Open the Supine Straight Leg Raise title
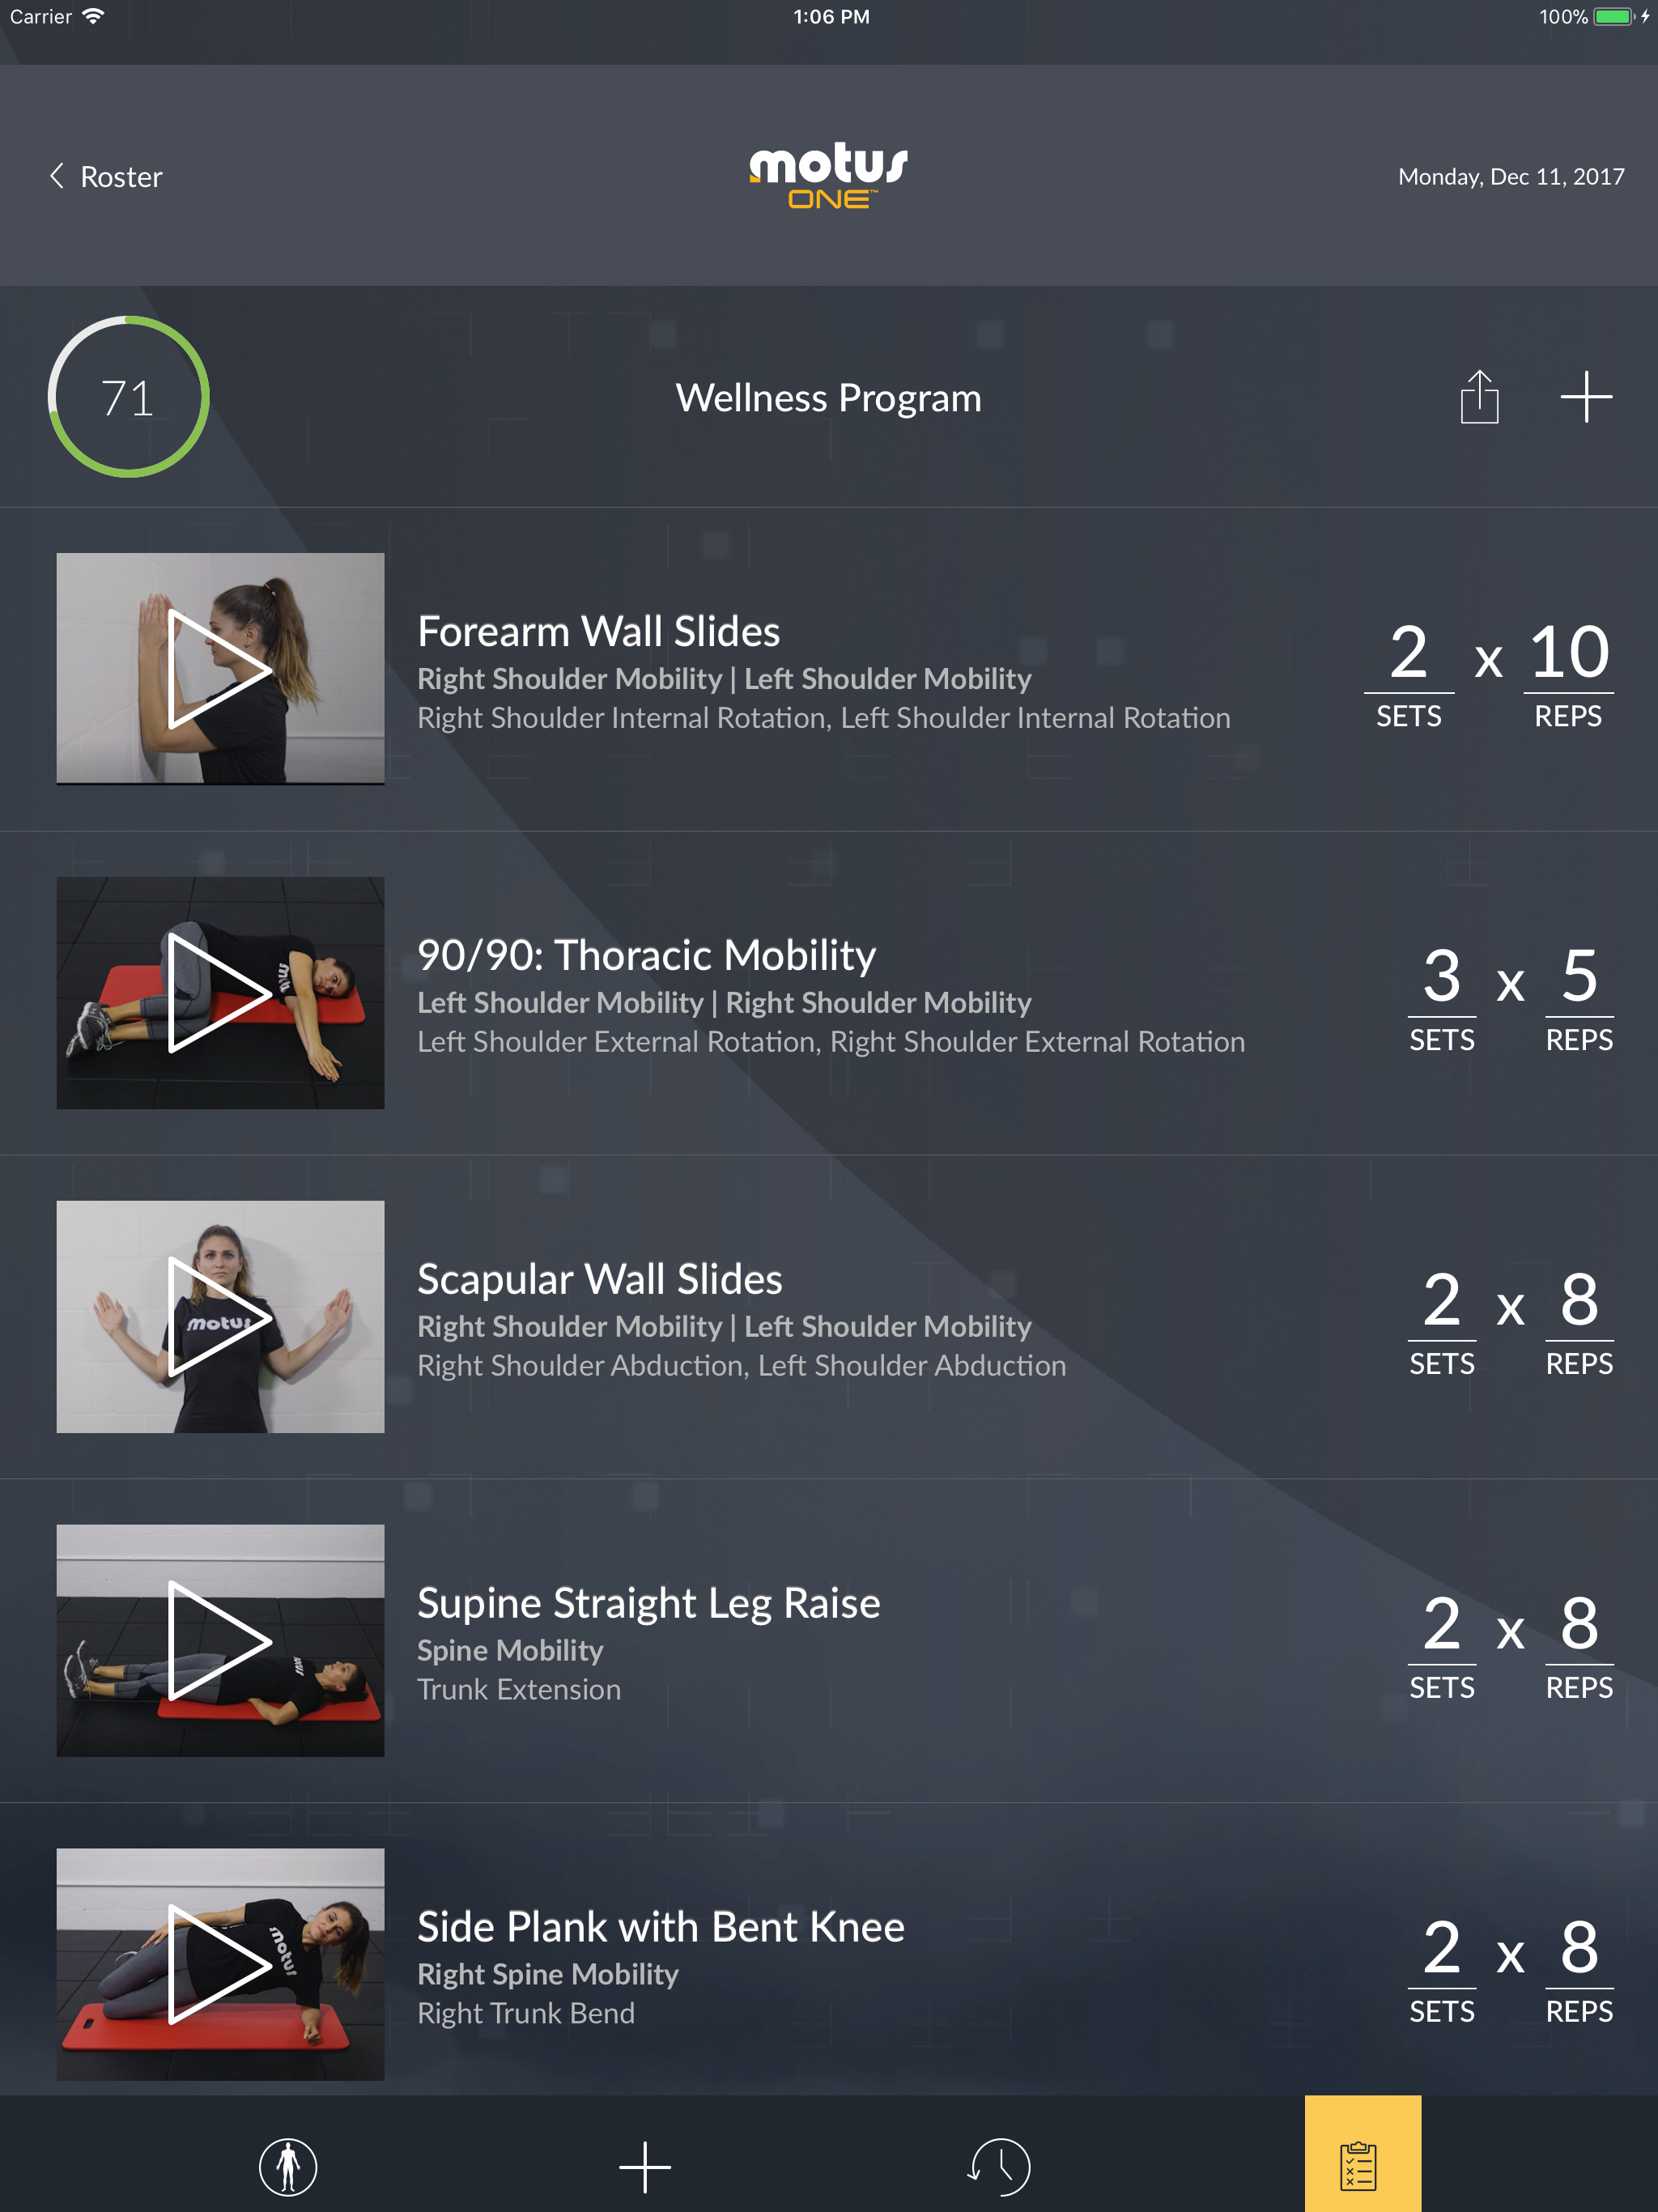The height and width of the screenshot is (2212, 1658). point(648,1603)
